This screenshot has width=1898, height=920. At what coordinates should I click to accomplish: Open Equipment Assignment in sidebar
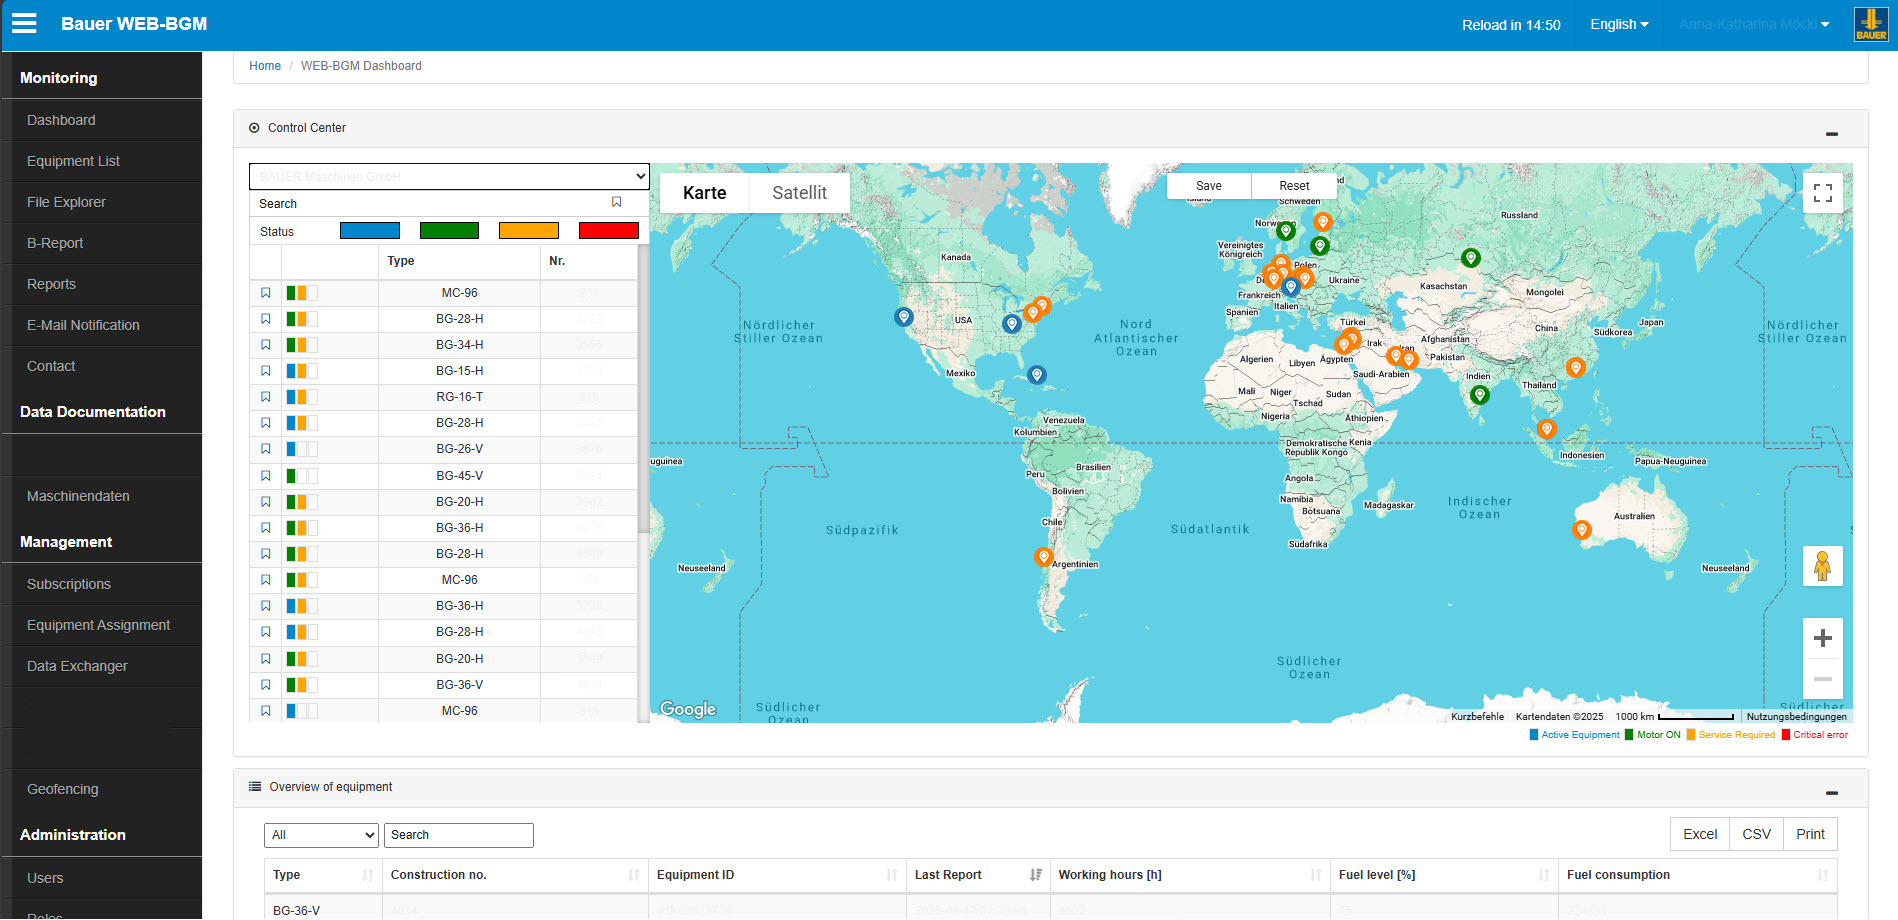98,625
